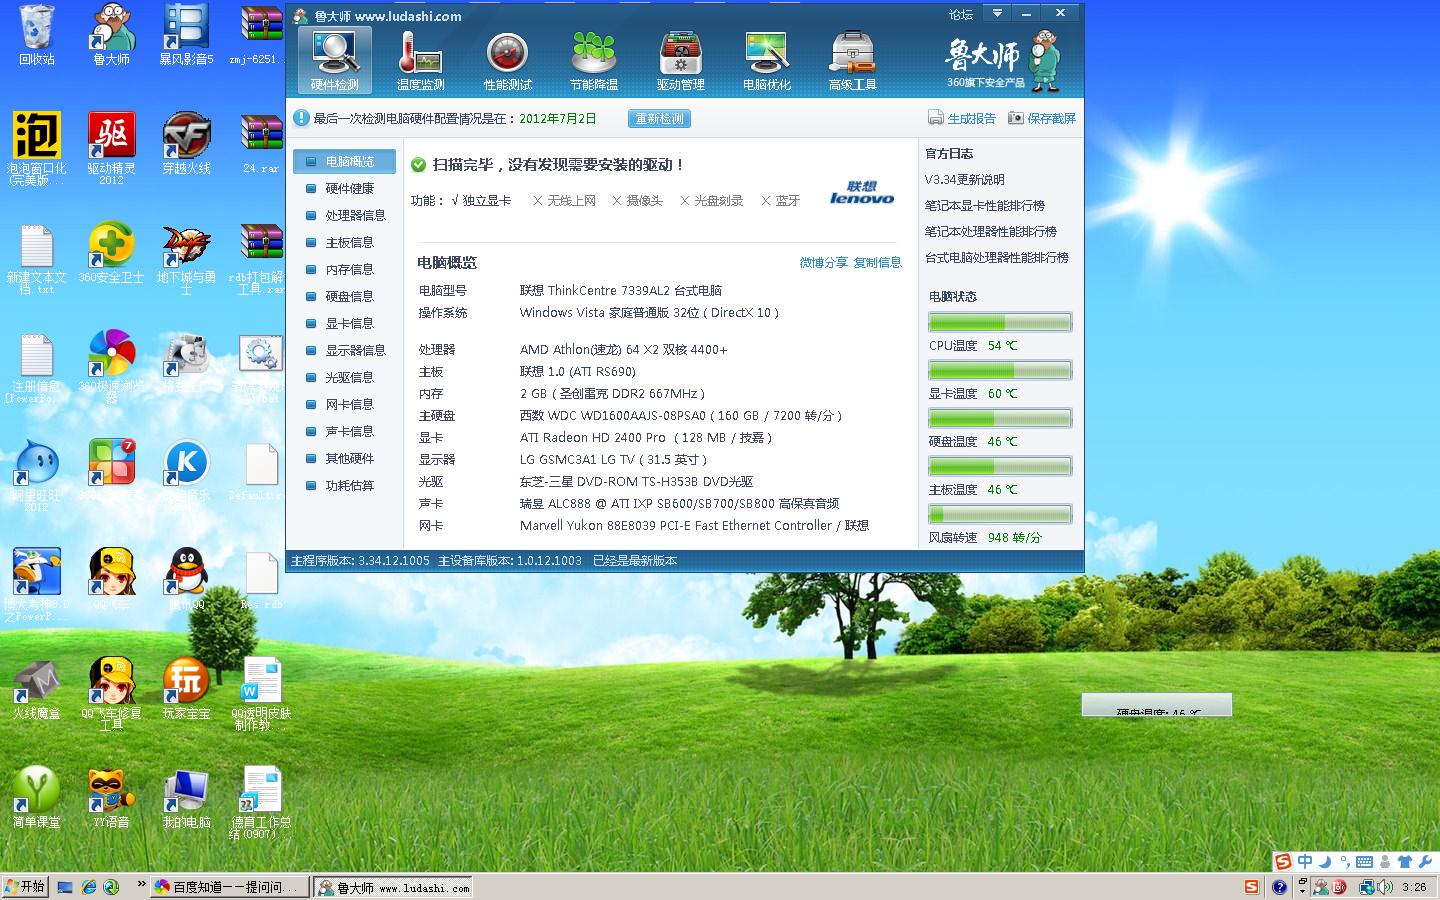Image resolution: width=1440 pixels, height=900 pixels.
Task: Open the 驱动管理 driver management tab
Action: 680,60
